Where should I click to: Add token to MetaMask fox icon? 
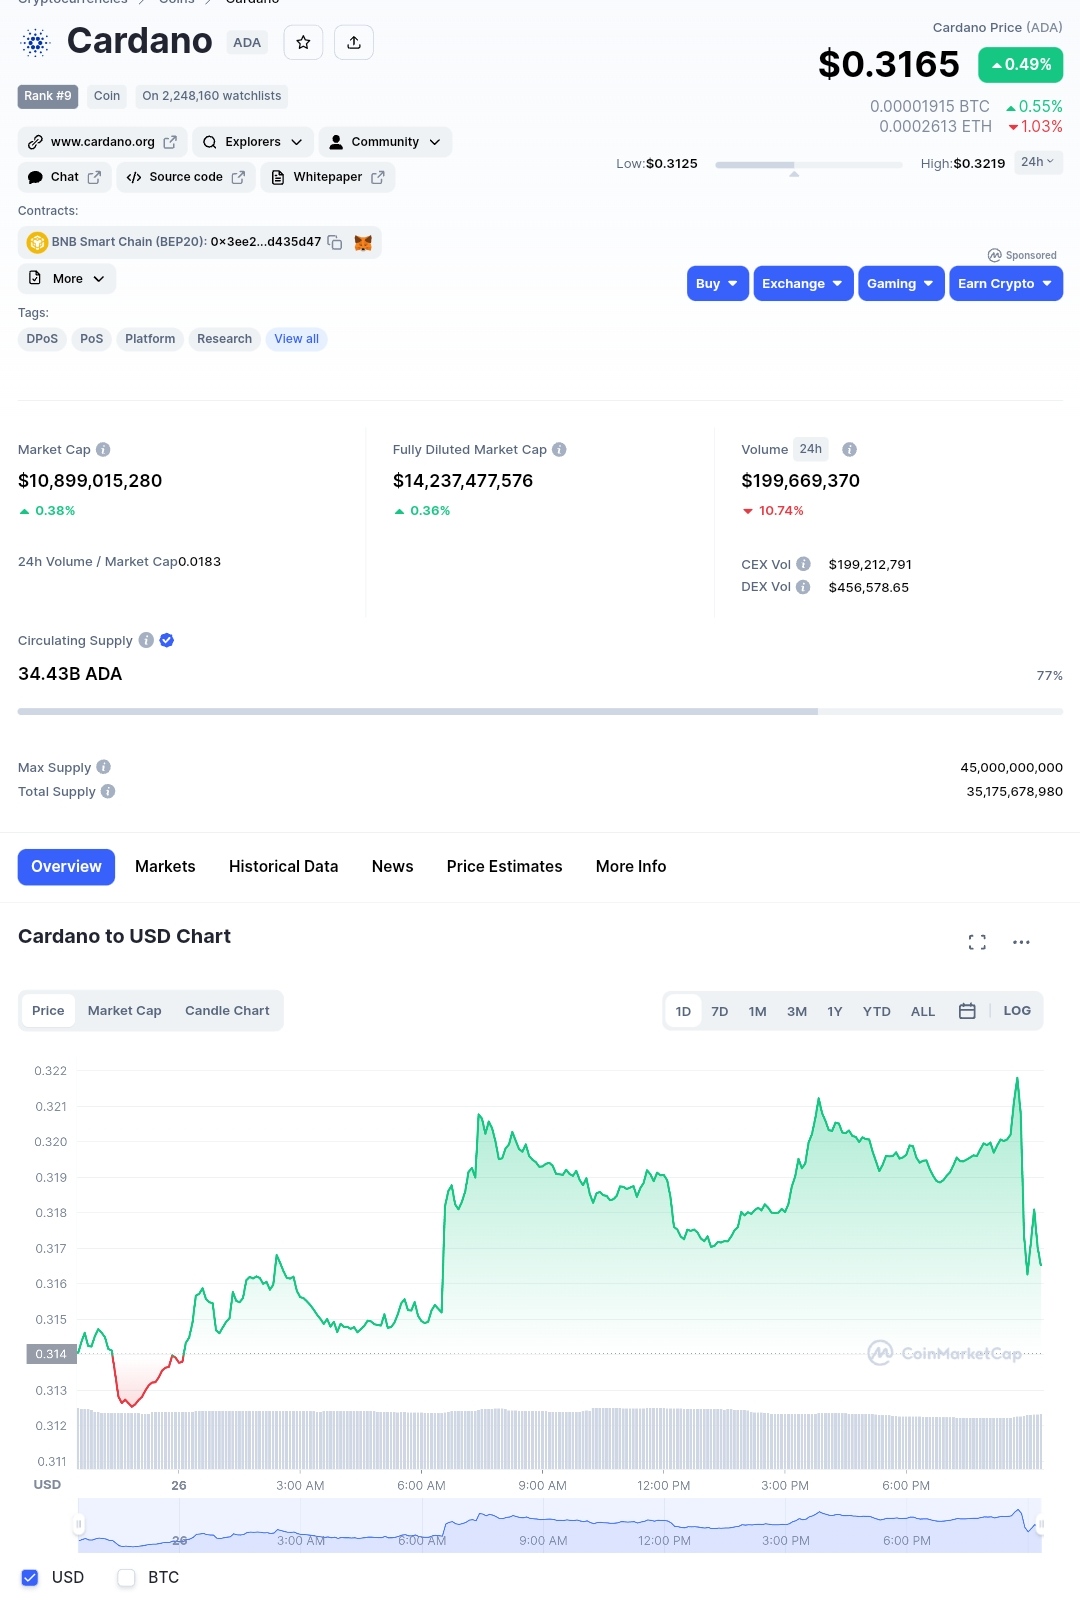coord(363,242)
